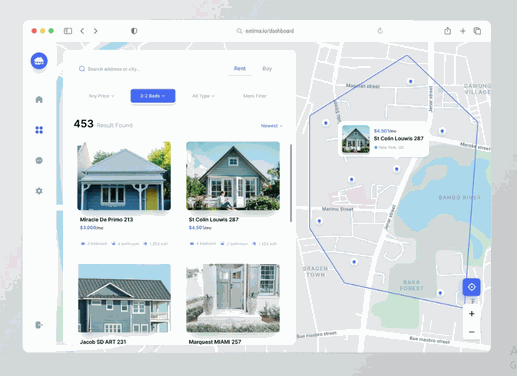This screenshot has height=376, width=517.
Task: Focus the Search address or city field
Action: [x=113, y=69]
